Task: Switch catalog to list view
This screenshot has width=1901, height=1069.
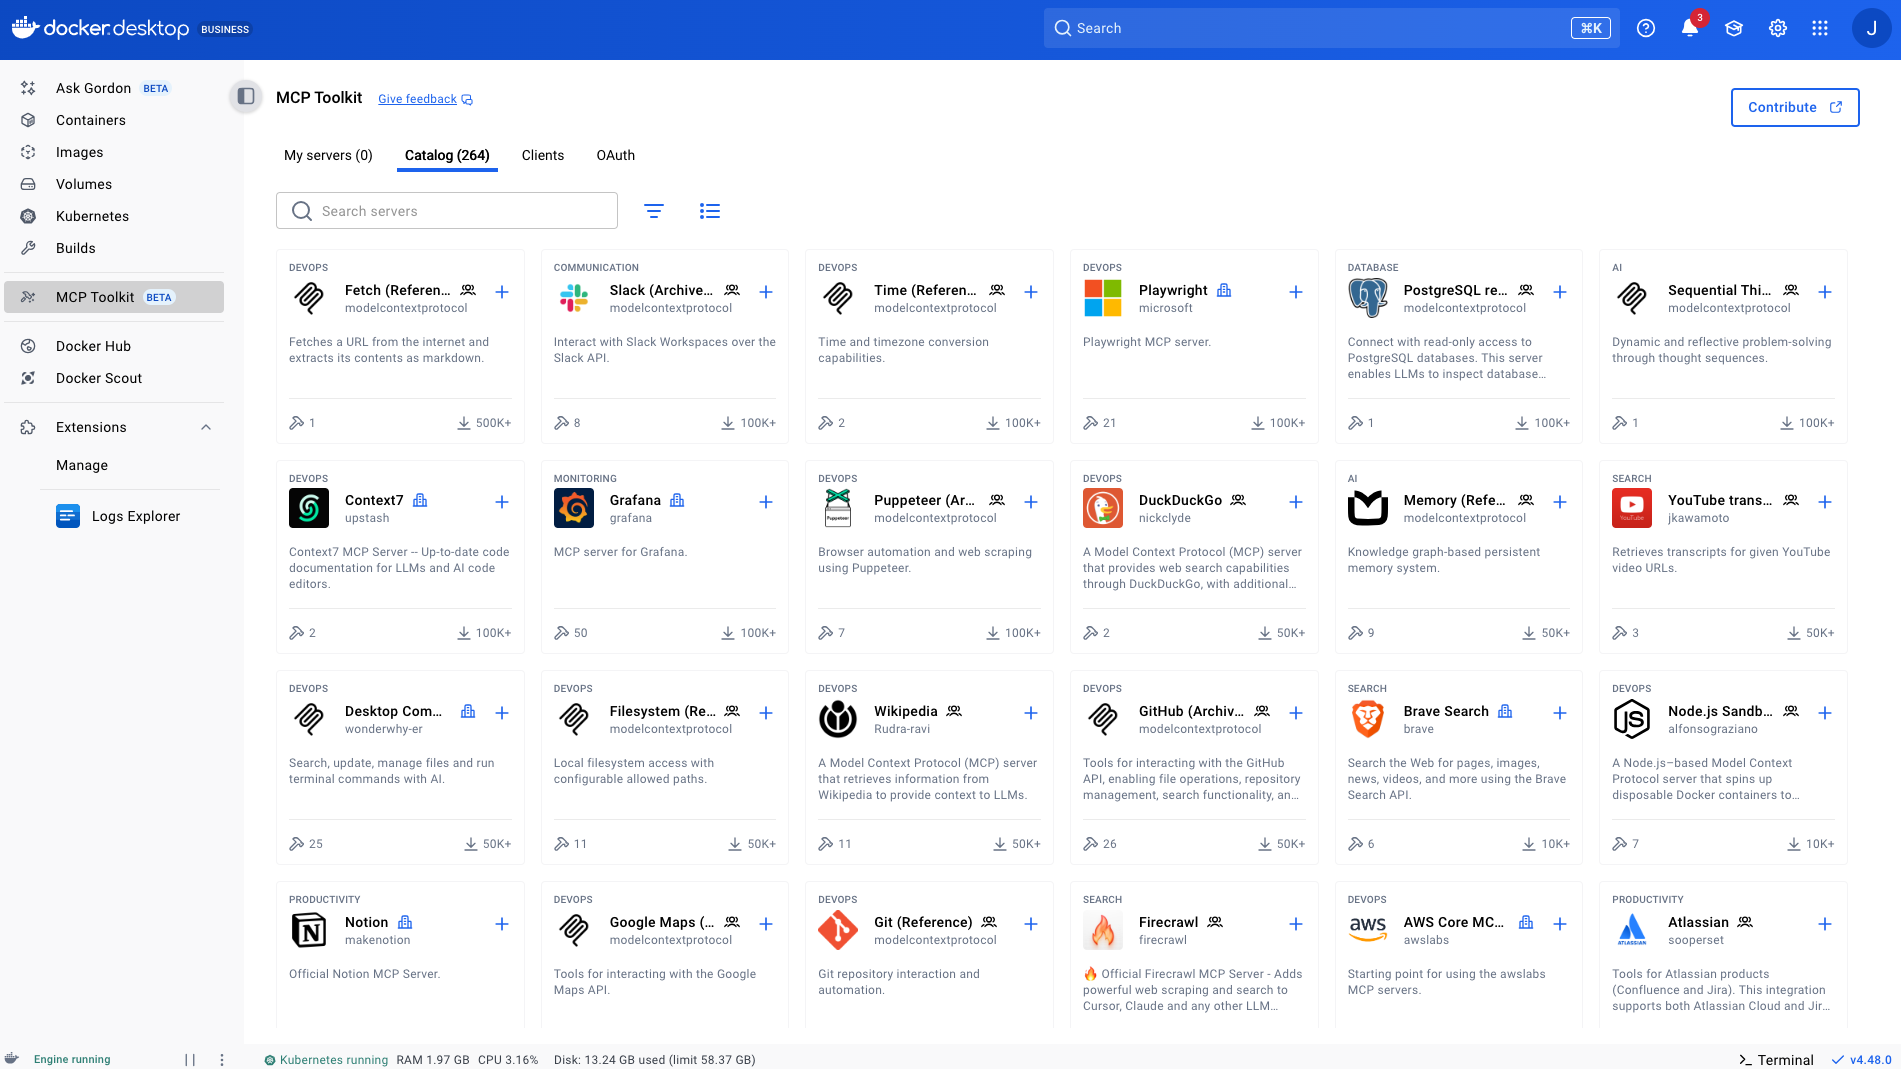Action: point(709,211)
